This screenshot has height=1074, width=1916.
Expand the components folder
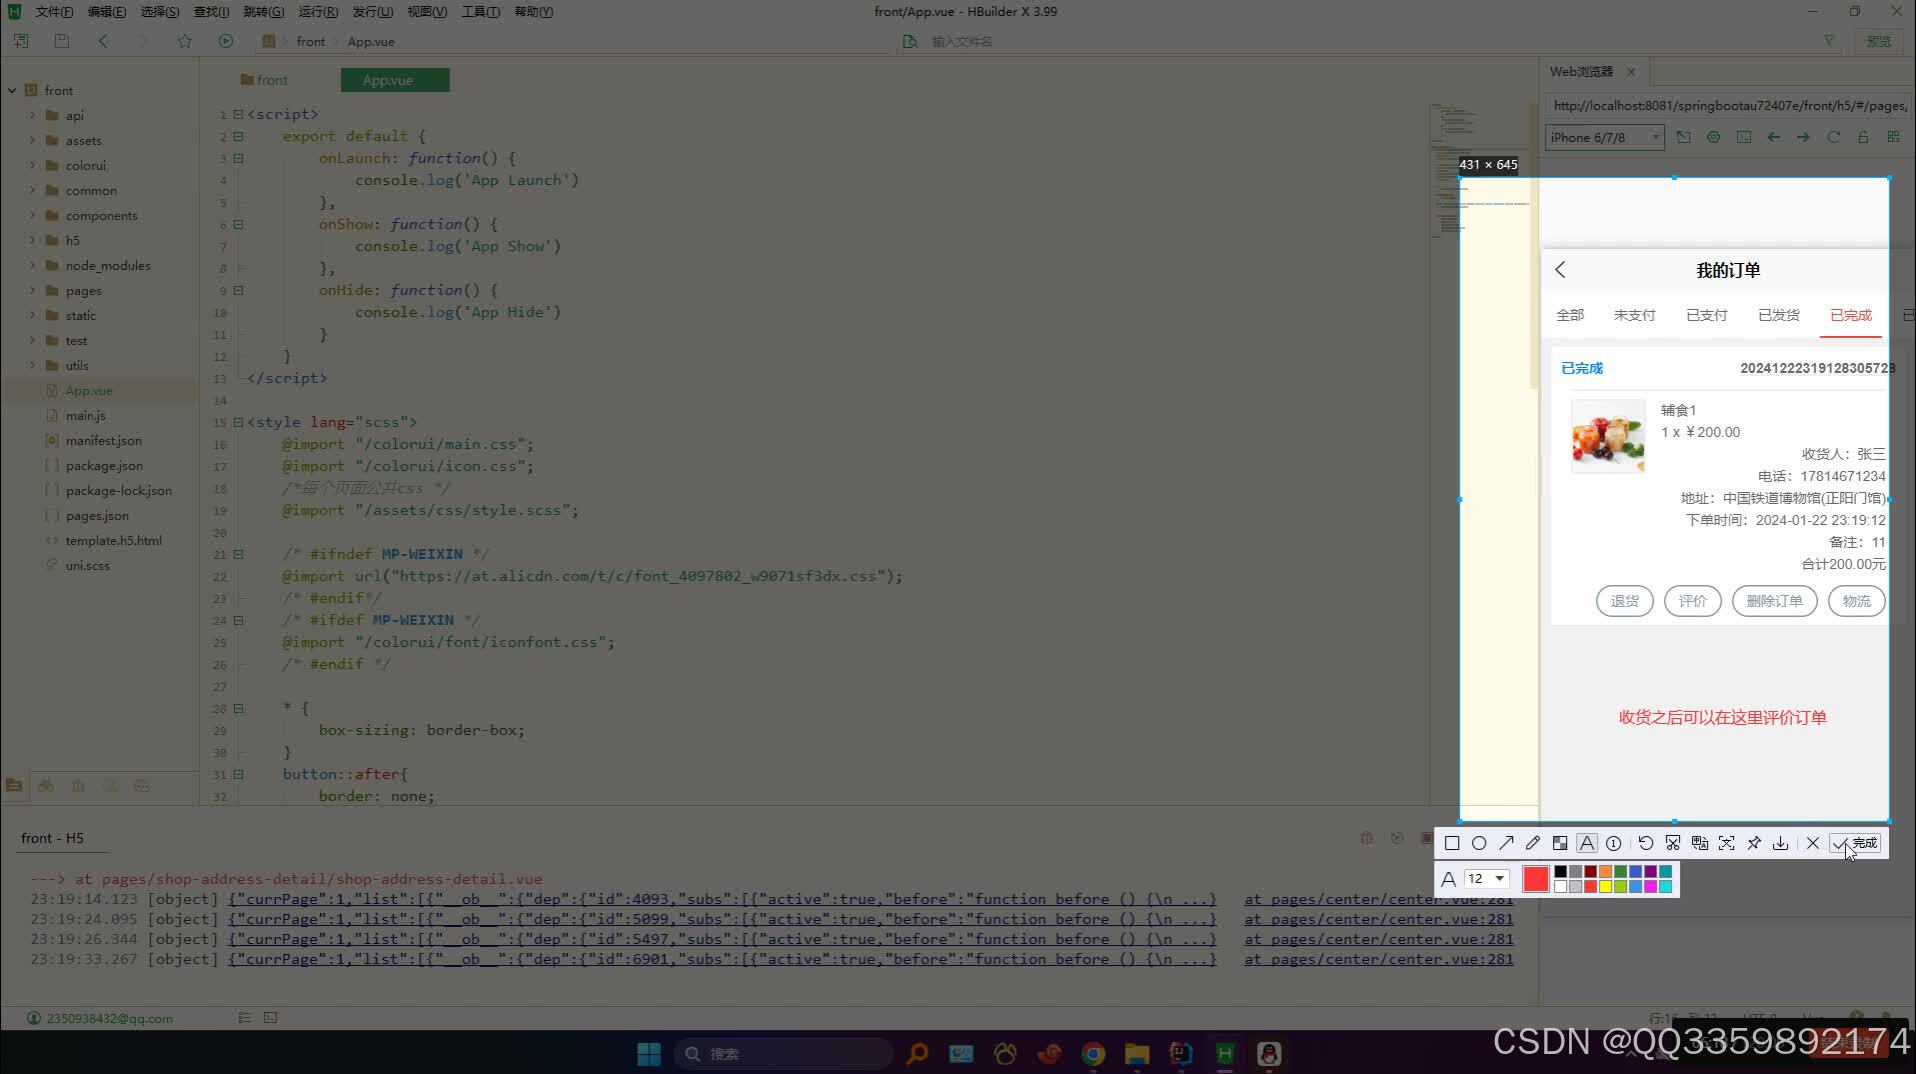33,215
